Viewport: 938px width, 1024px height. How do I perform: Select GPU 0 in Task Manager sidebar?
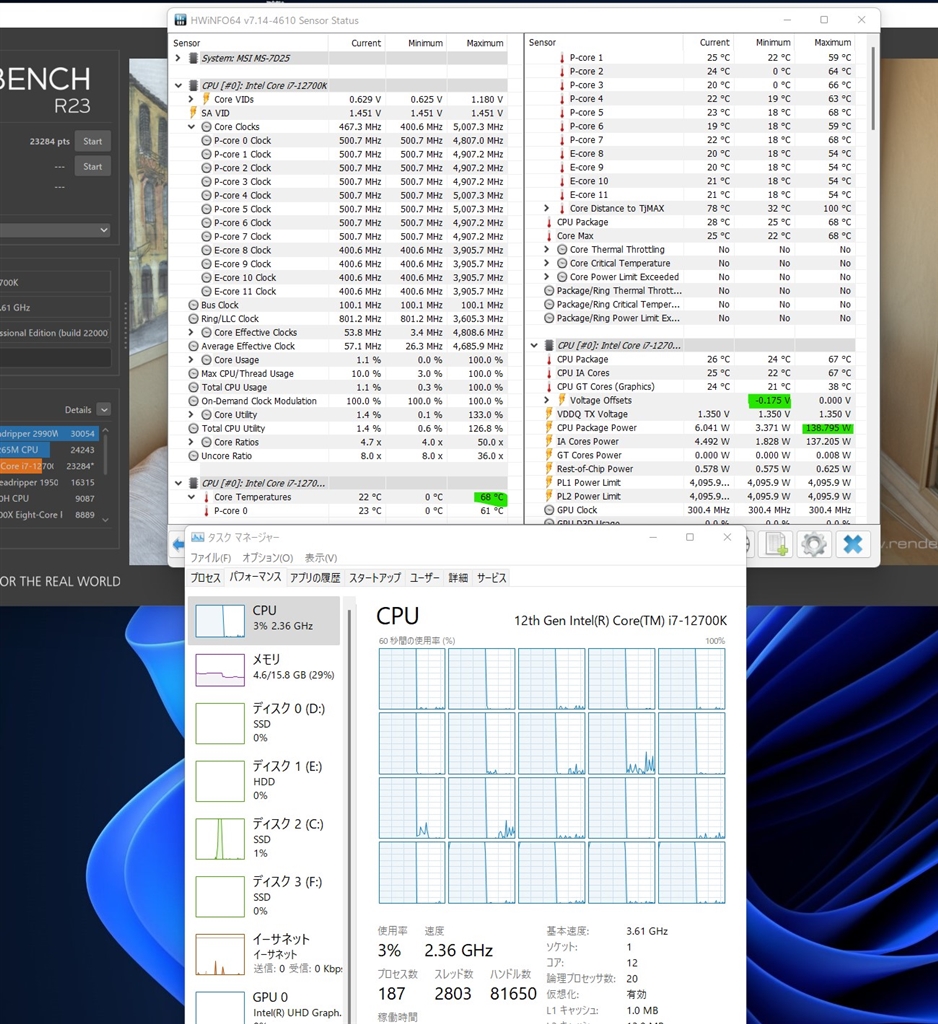265,1006
